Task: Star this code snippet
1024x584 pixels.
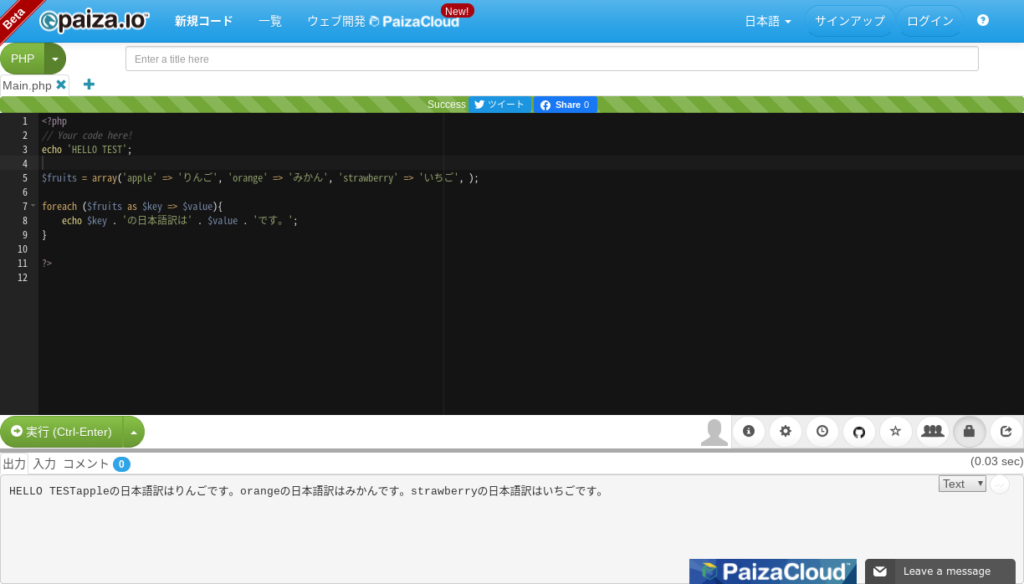Action: click(895, 431)
